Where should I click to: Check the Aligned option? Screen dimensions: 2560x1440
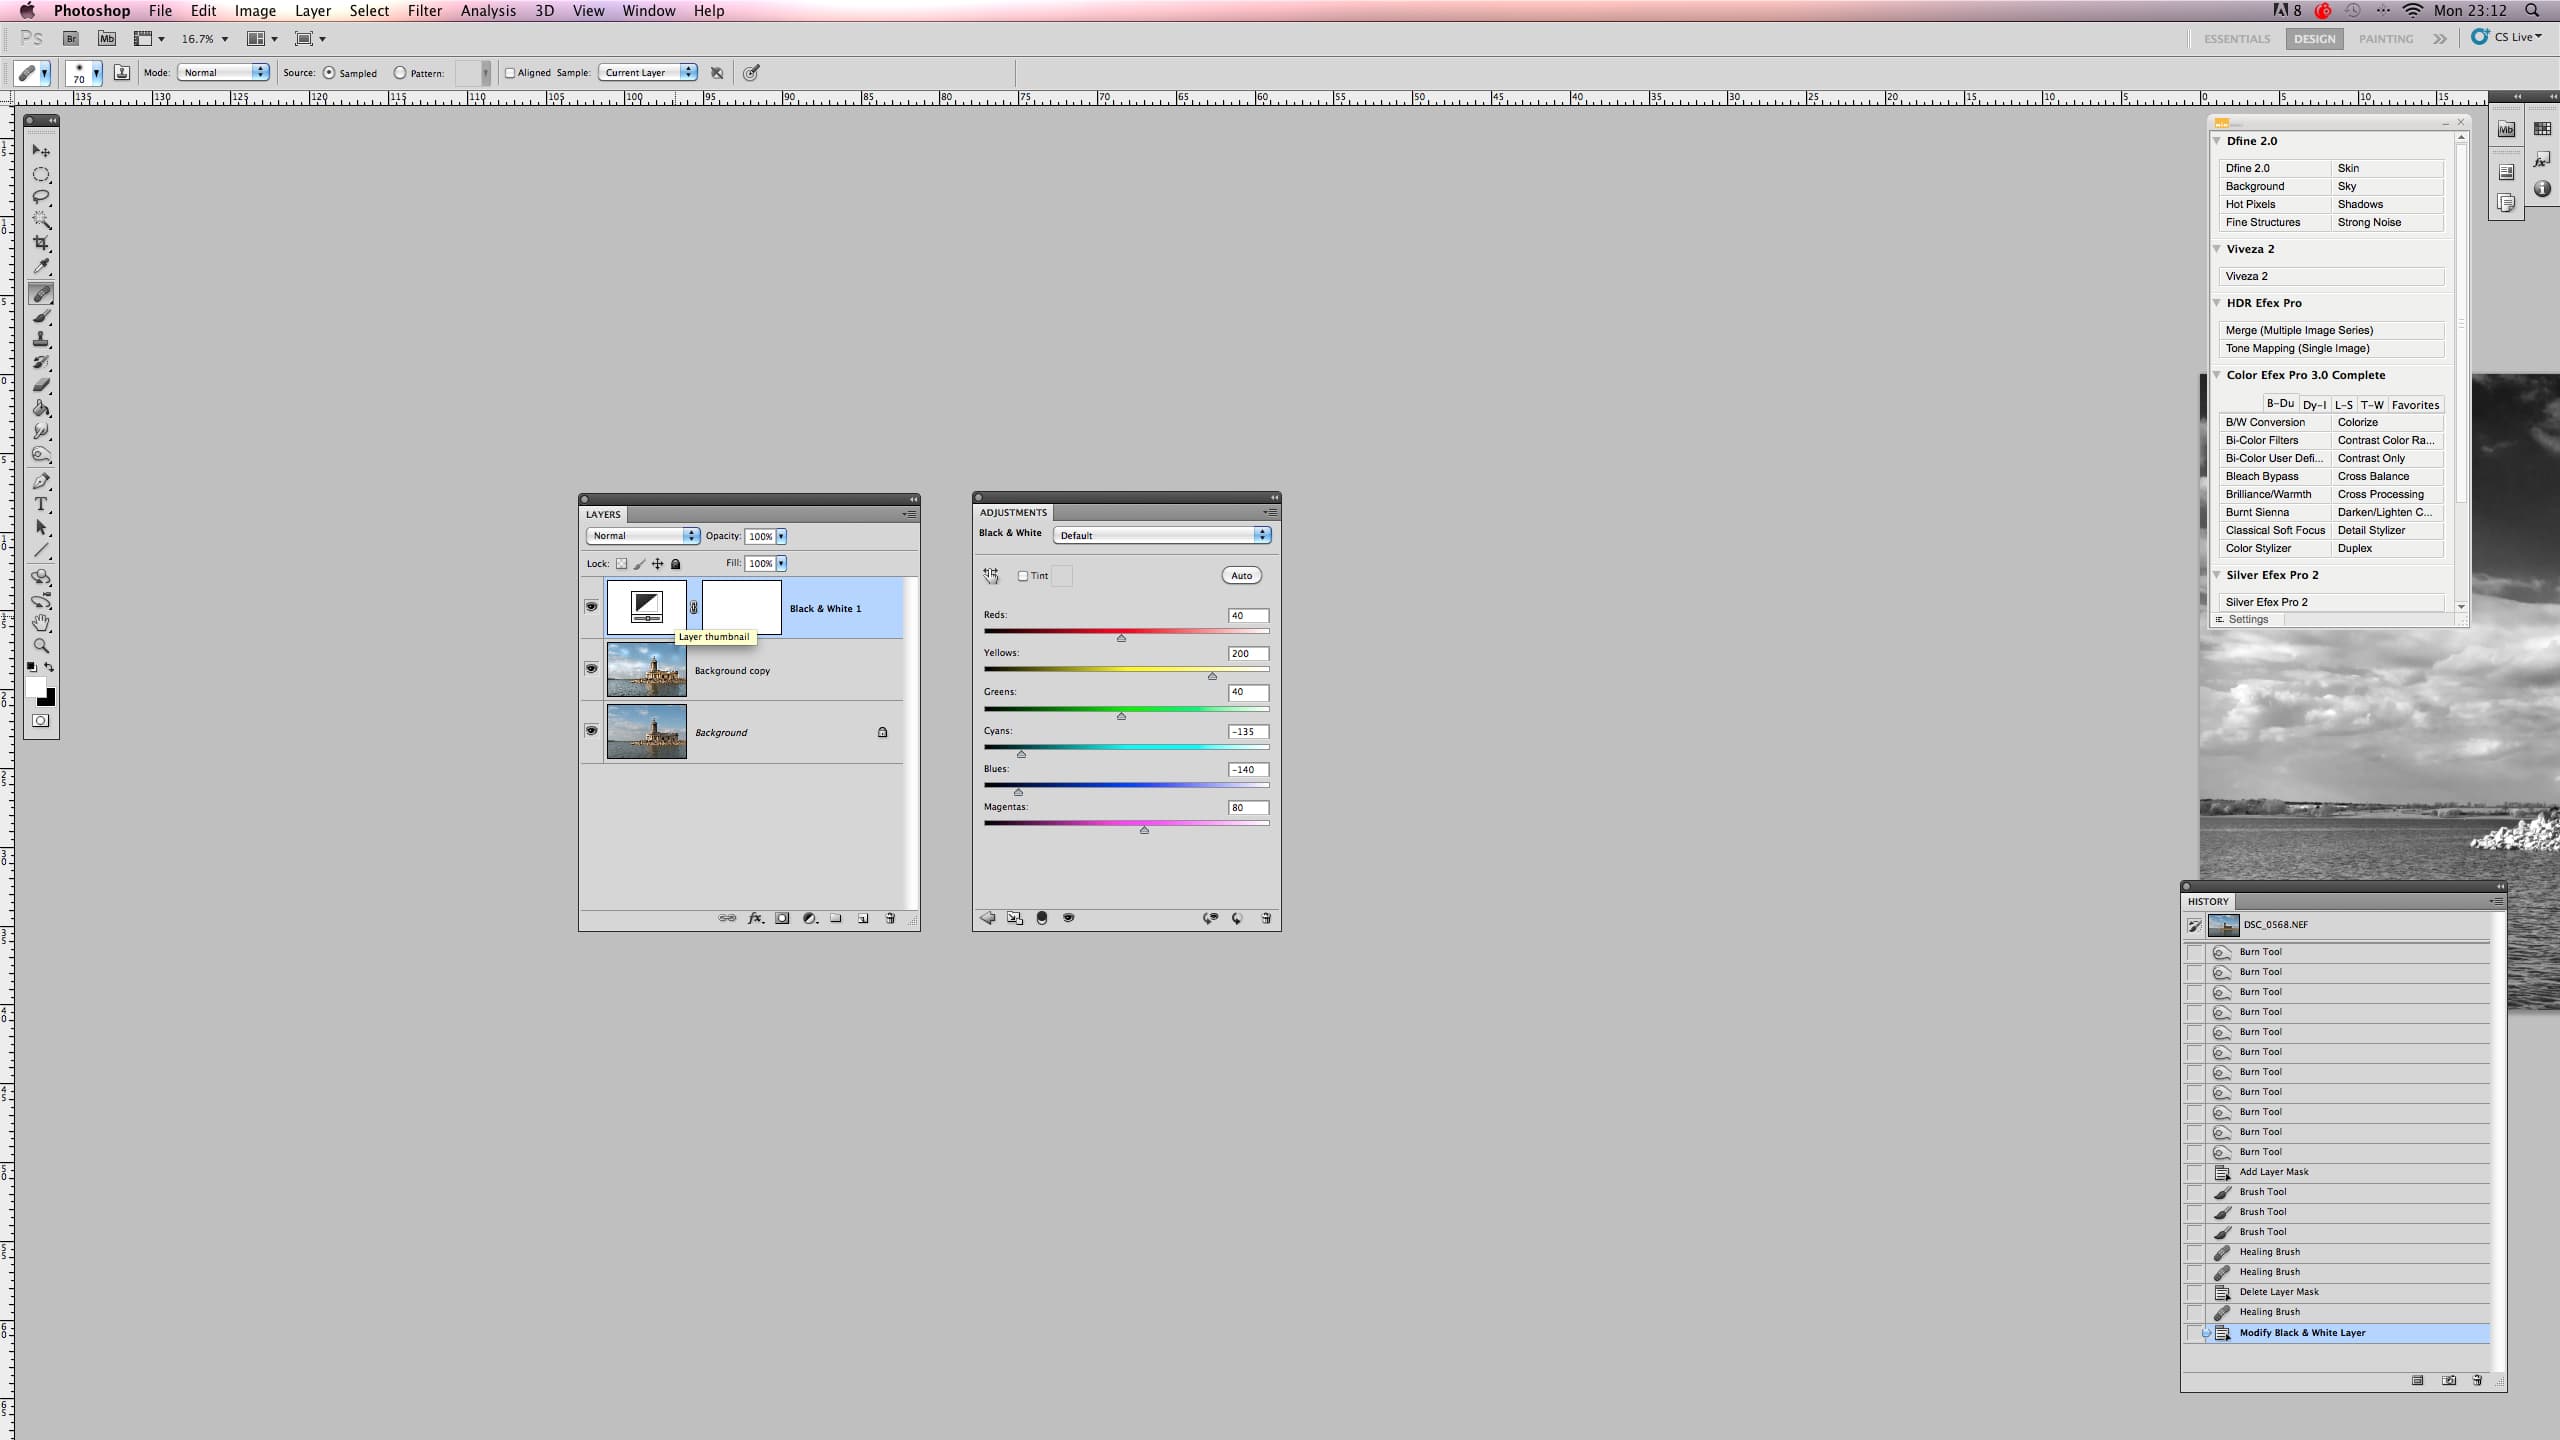coord(510,73)
